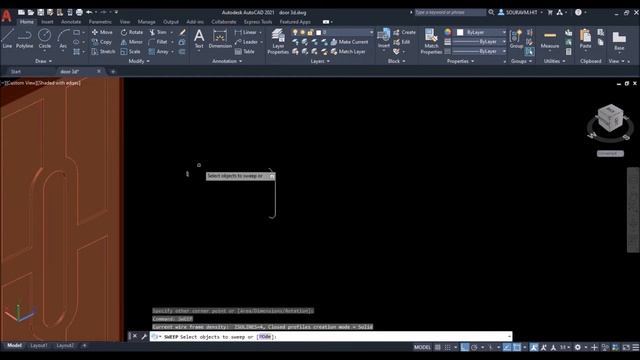640x360 pixels.
Task: Open Layer Properties manager
Action: point(278,41)
